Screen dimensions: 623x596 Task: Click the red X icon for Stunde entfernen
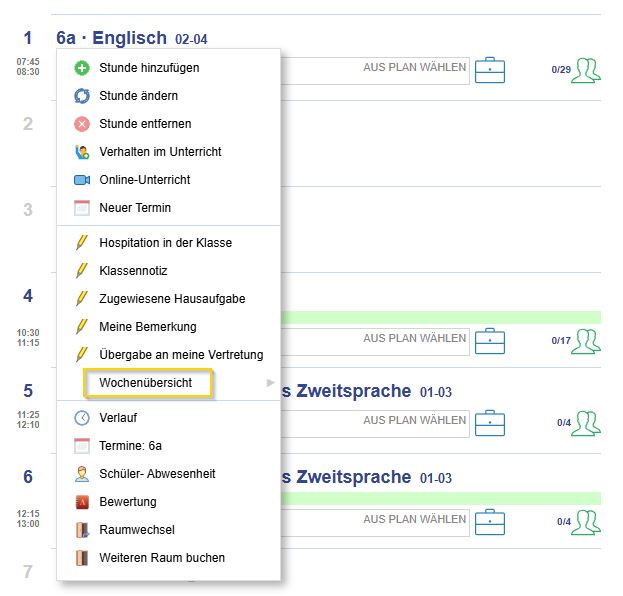tap(82, 124)
